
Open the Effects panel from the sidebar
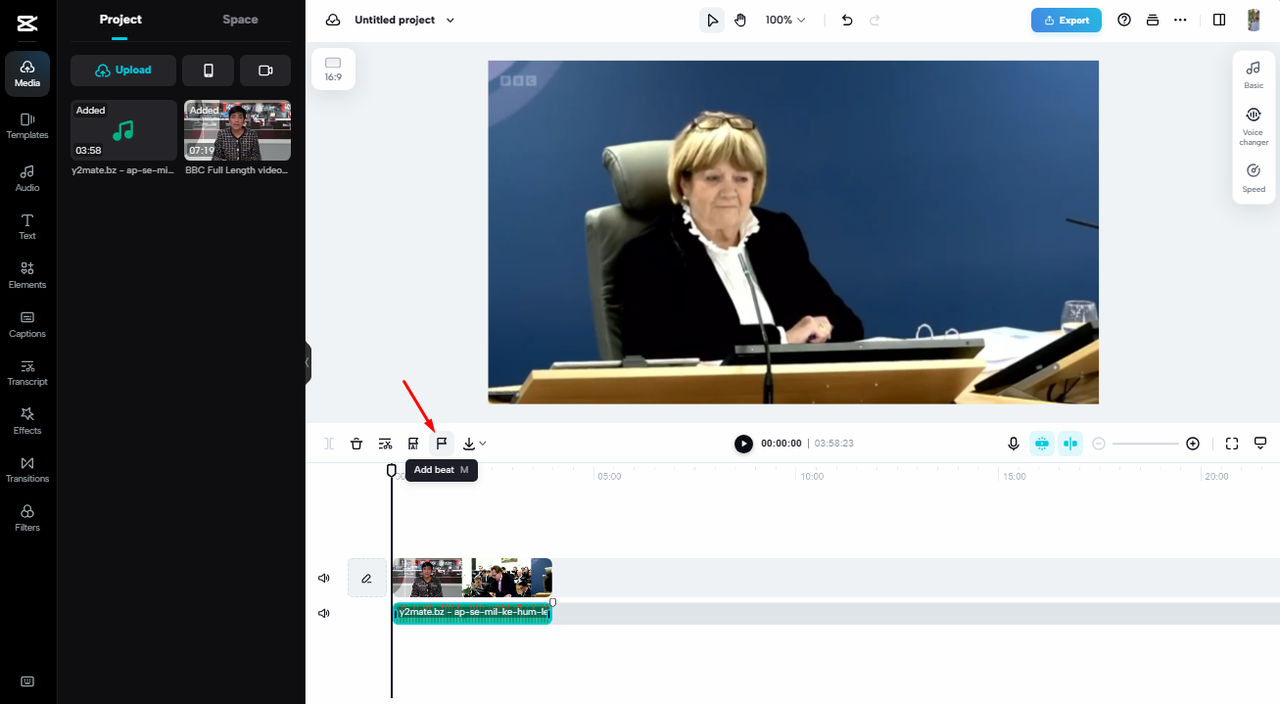(x=27, y=420)
